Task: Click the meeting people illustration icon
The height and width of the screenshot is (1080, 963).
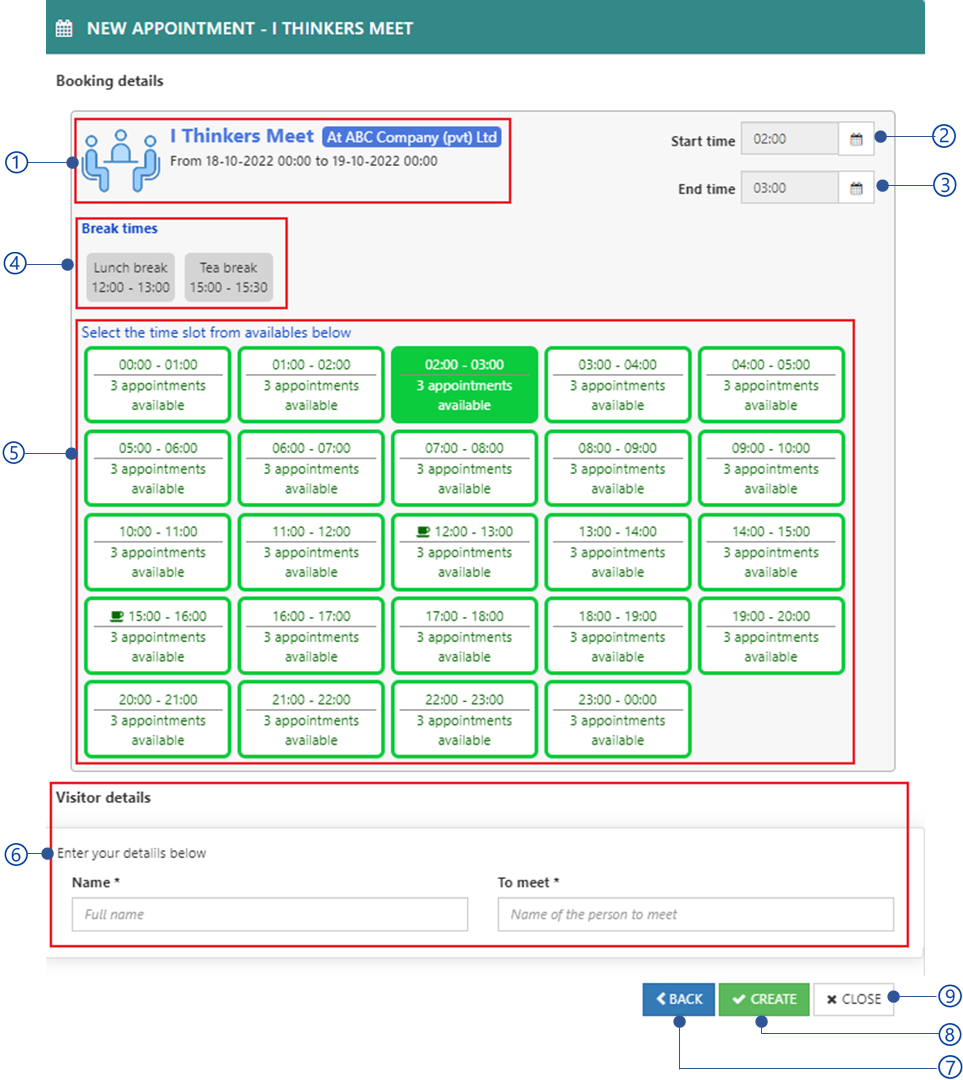Action: pyautogui.click(x=122, y=159)
